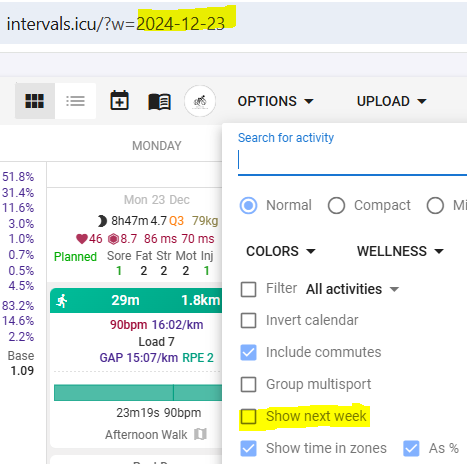This screenshot has height=464, width=467.
Task: Click the green time-in-zones bar
Action: click(x=138, y=392)
